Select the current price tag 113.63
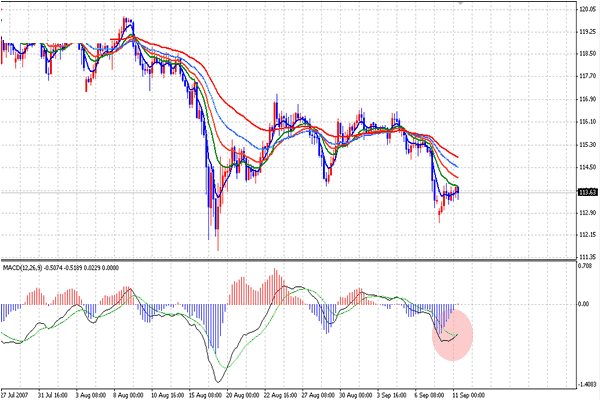The width and height of the screenshot is (600, 400). tap(588, 192)
